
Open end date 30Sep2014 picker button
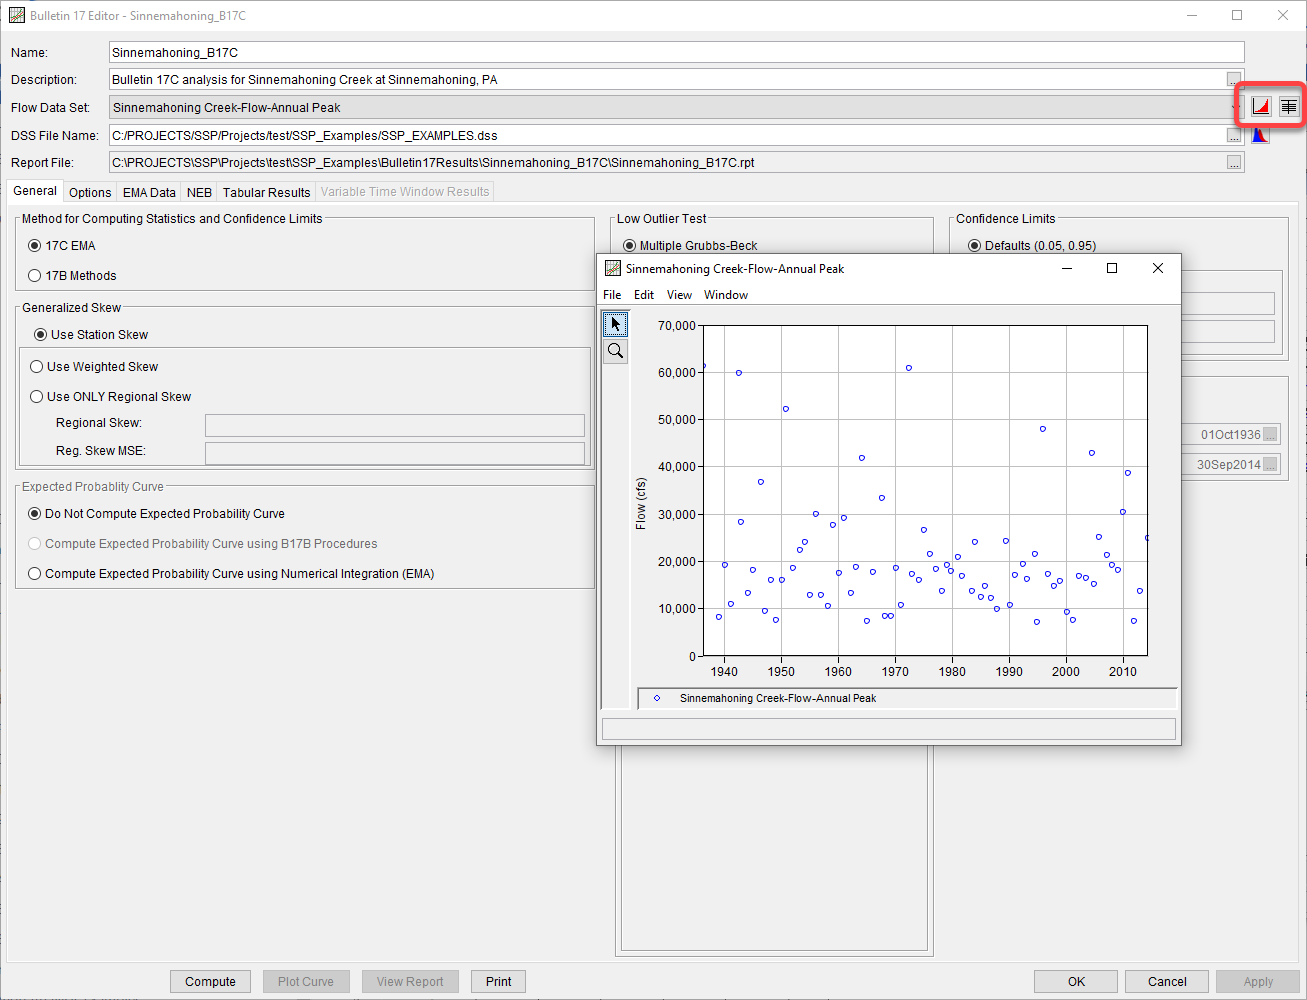click(1270, 465)
